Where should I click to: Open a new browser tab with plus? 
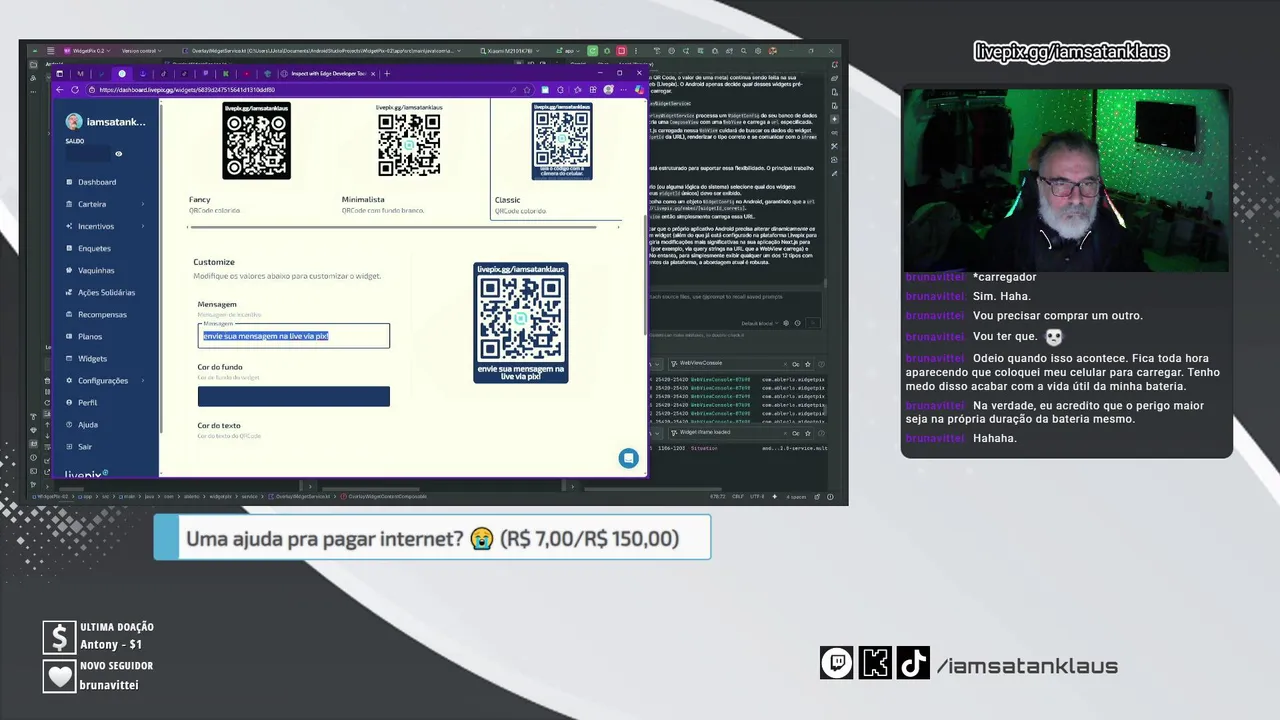pos(387,73)
